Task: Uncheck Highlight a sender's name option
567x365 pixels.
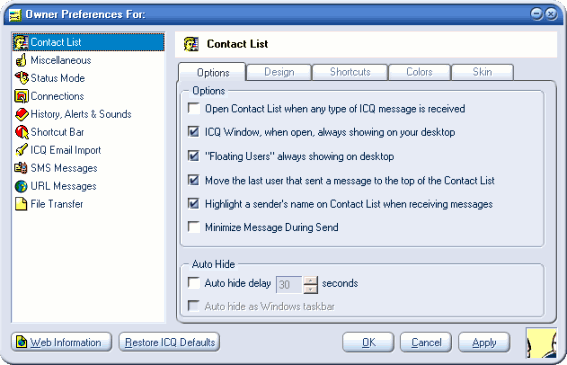Action: tap(193, 204)
